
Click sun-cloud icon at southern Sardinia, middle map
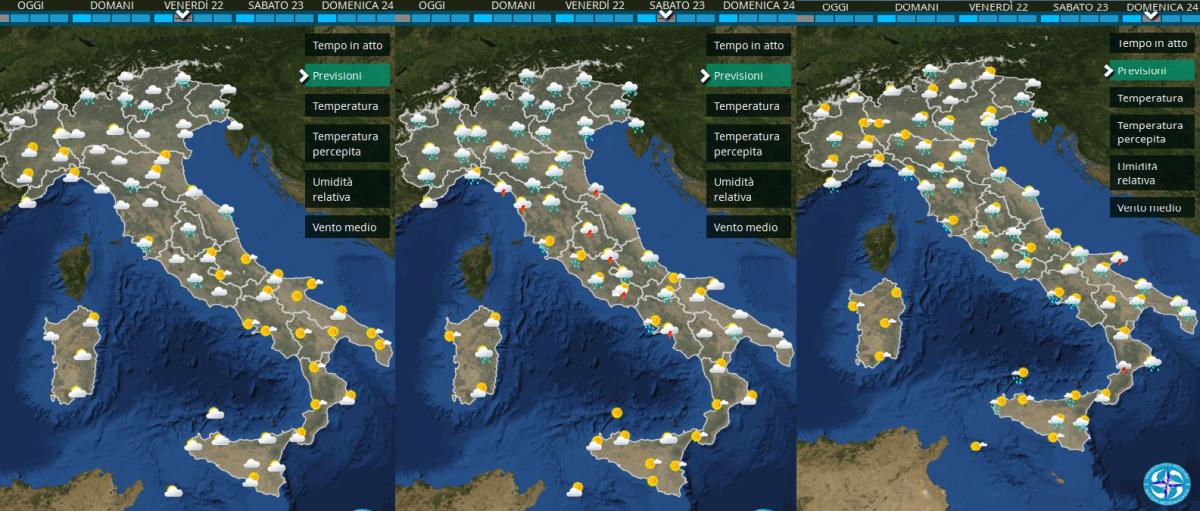coord(478,392)
